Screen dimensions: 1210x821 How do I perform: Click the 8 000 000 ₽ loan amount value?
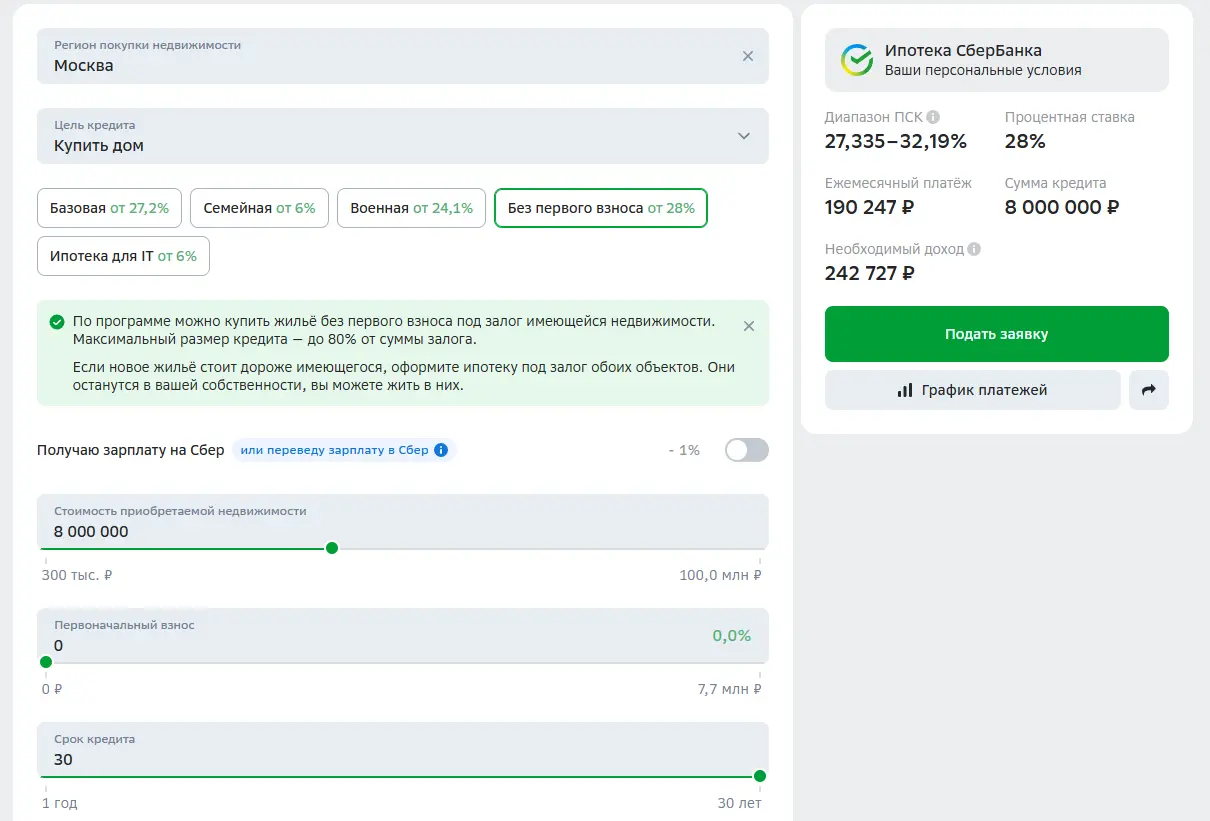click(x=1062, y=207)
